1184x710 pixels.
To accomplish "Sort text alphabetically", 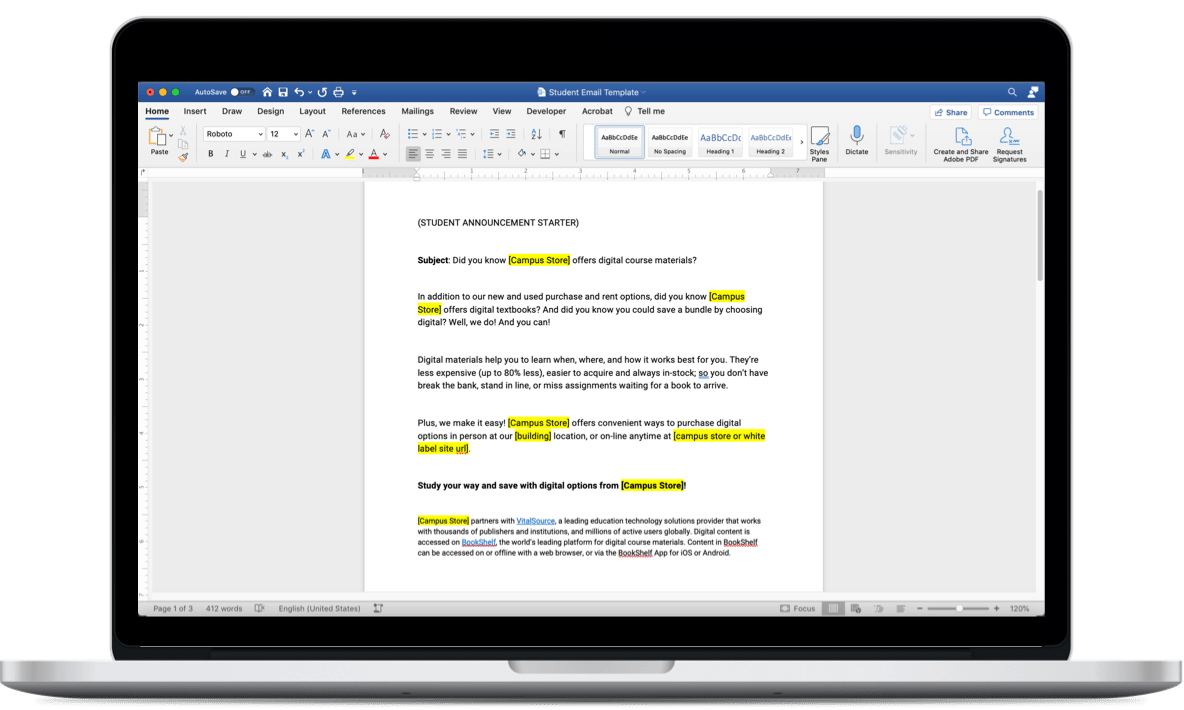I will pos(536,134).
